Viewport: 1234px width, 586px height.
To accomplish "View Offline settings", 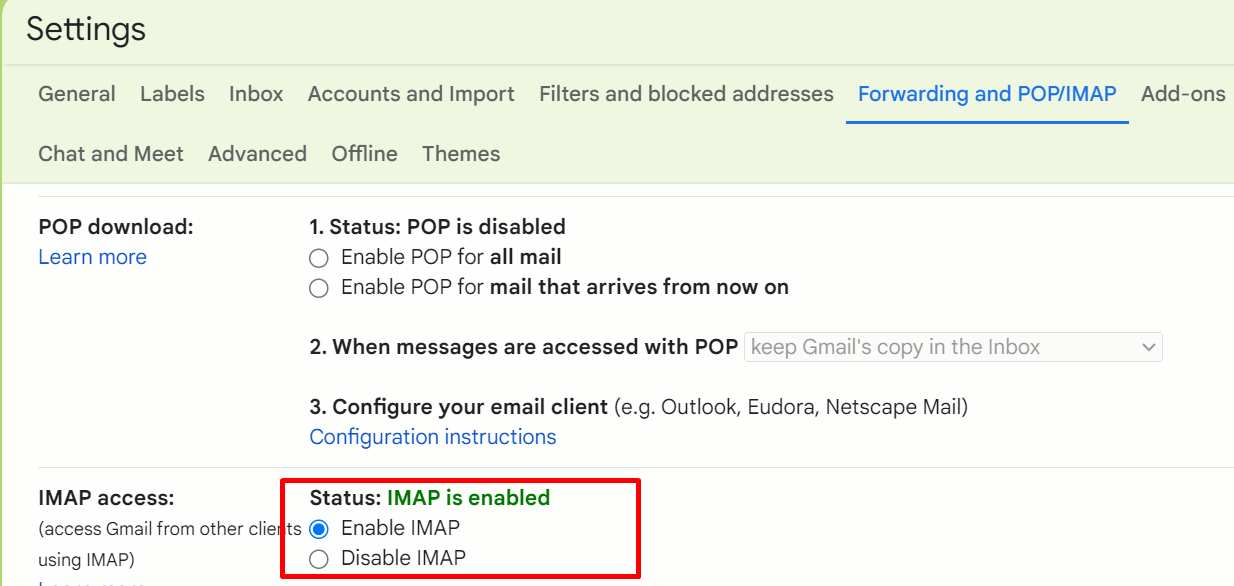I will pyautogui.click(x=364, y=153).
